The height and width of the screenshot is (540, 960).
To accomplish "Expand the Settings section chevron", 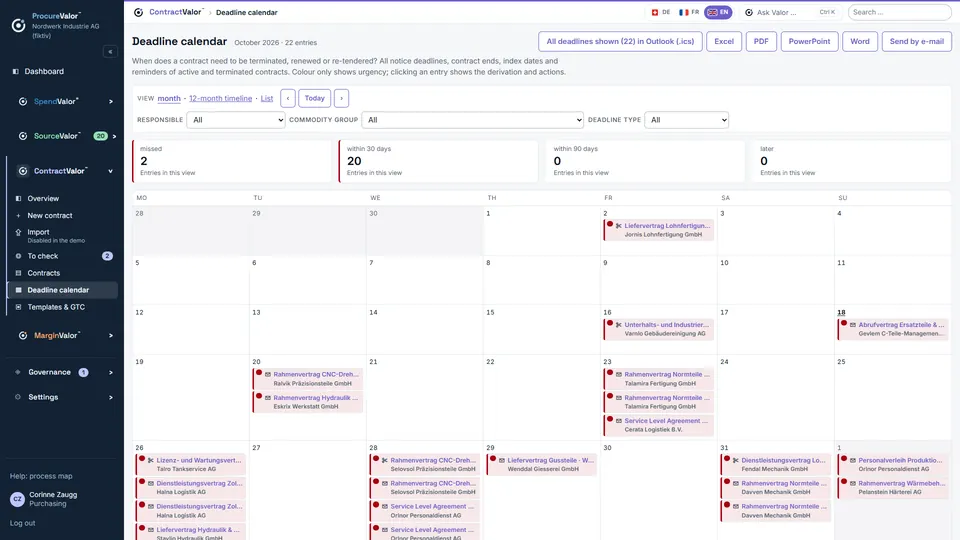I will coord(111,397).
